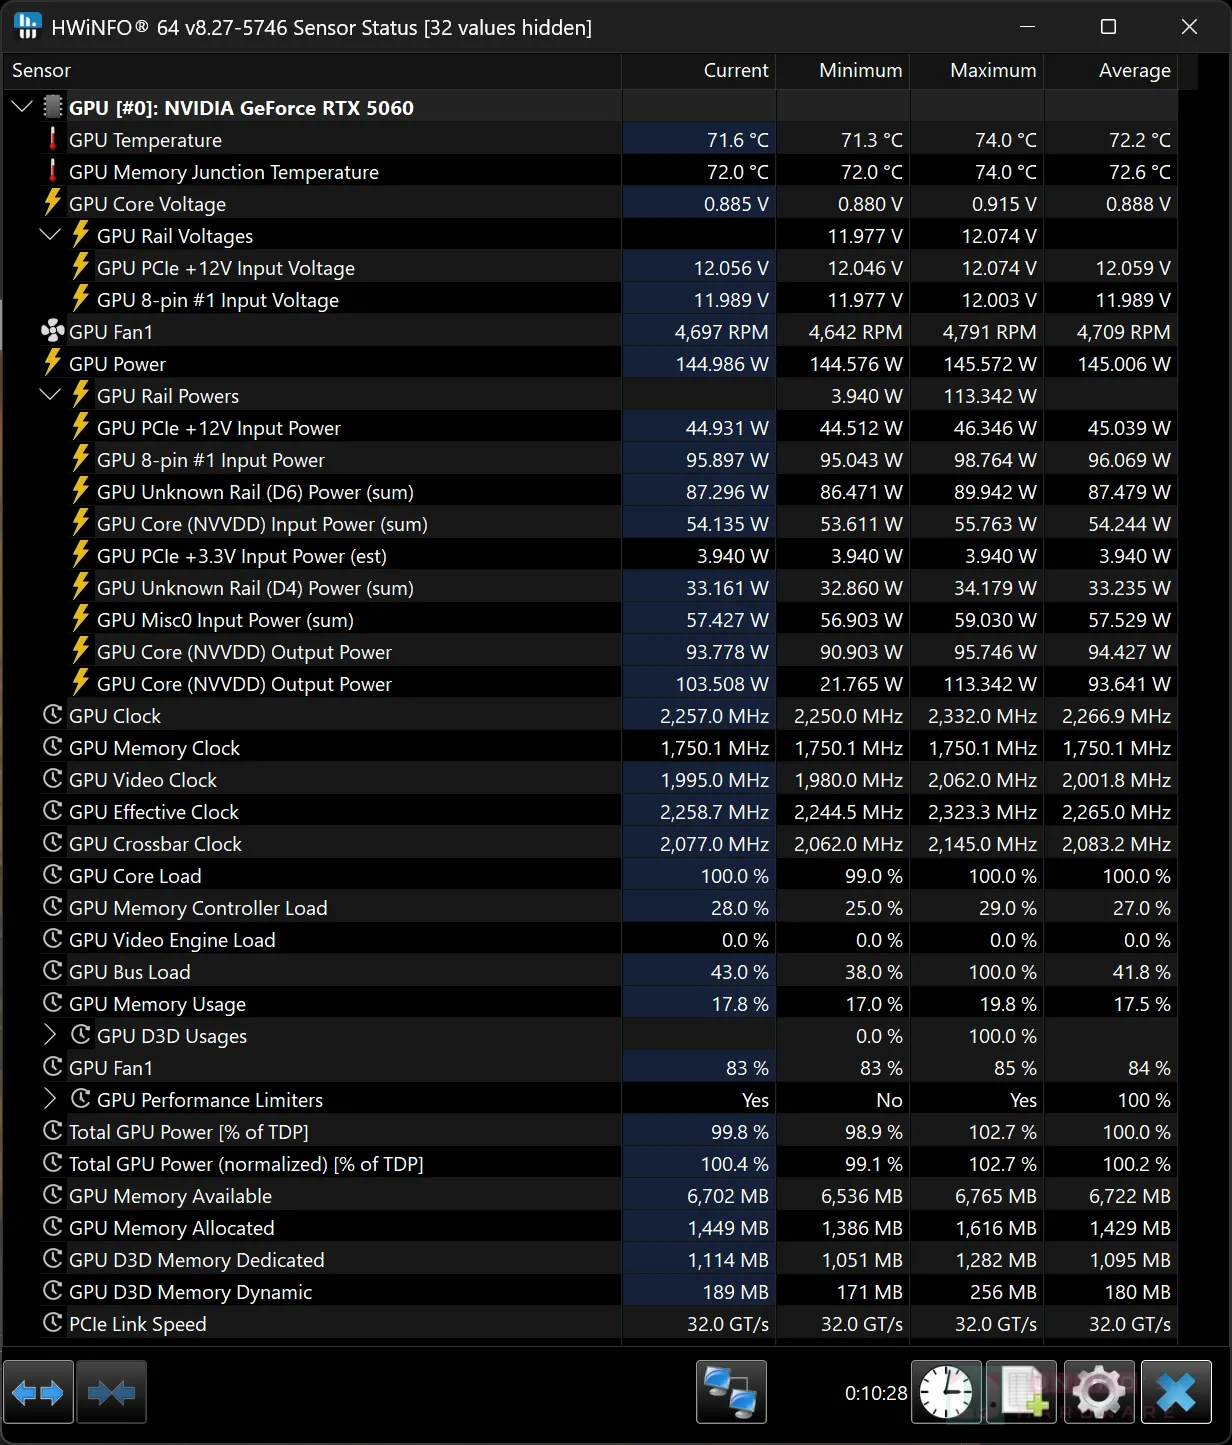The width and height of the screenshot is (1232, 1445).
Task: Close sensors with blue X button
Action: tap(1176, 1392)
